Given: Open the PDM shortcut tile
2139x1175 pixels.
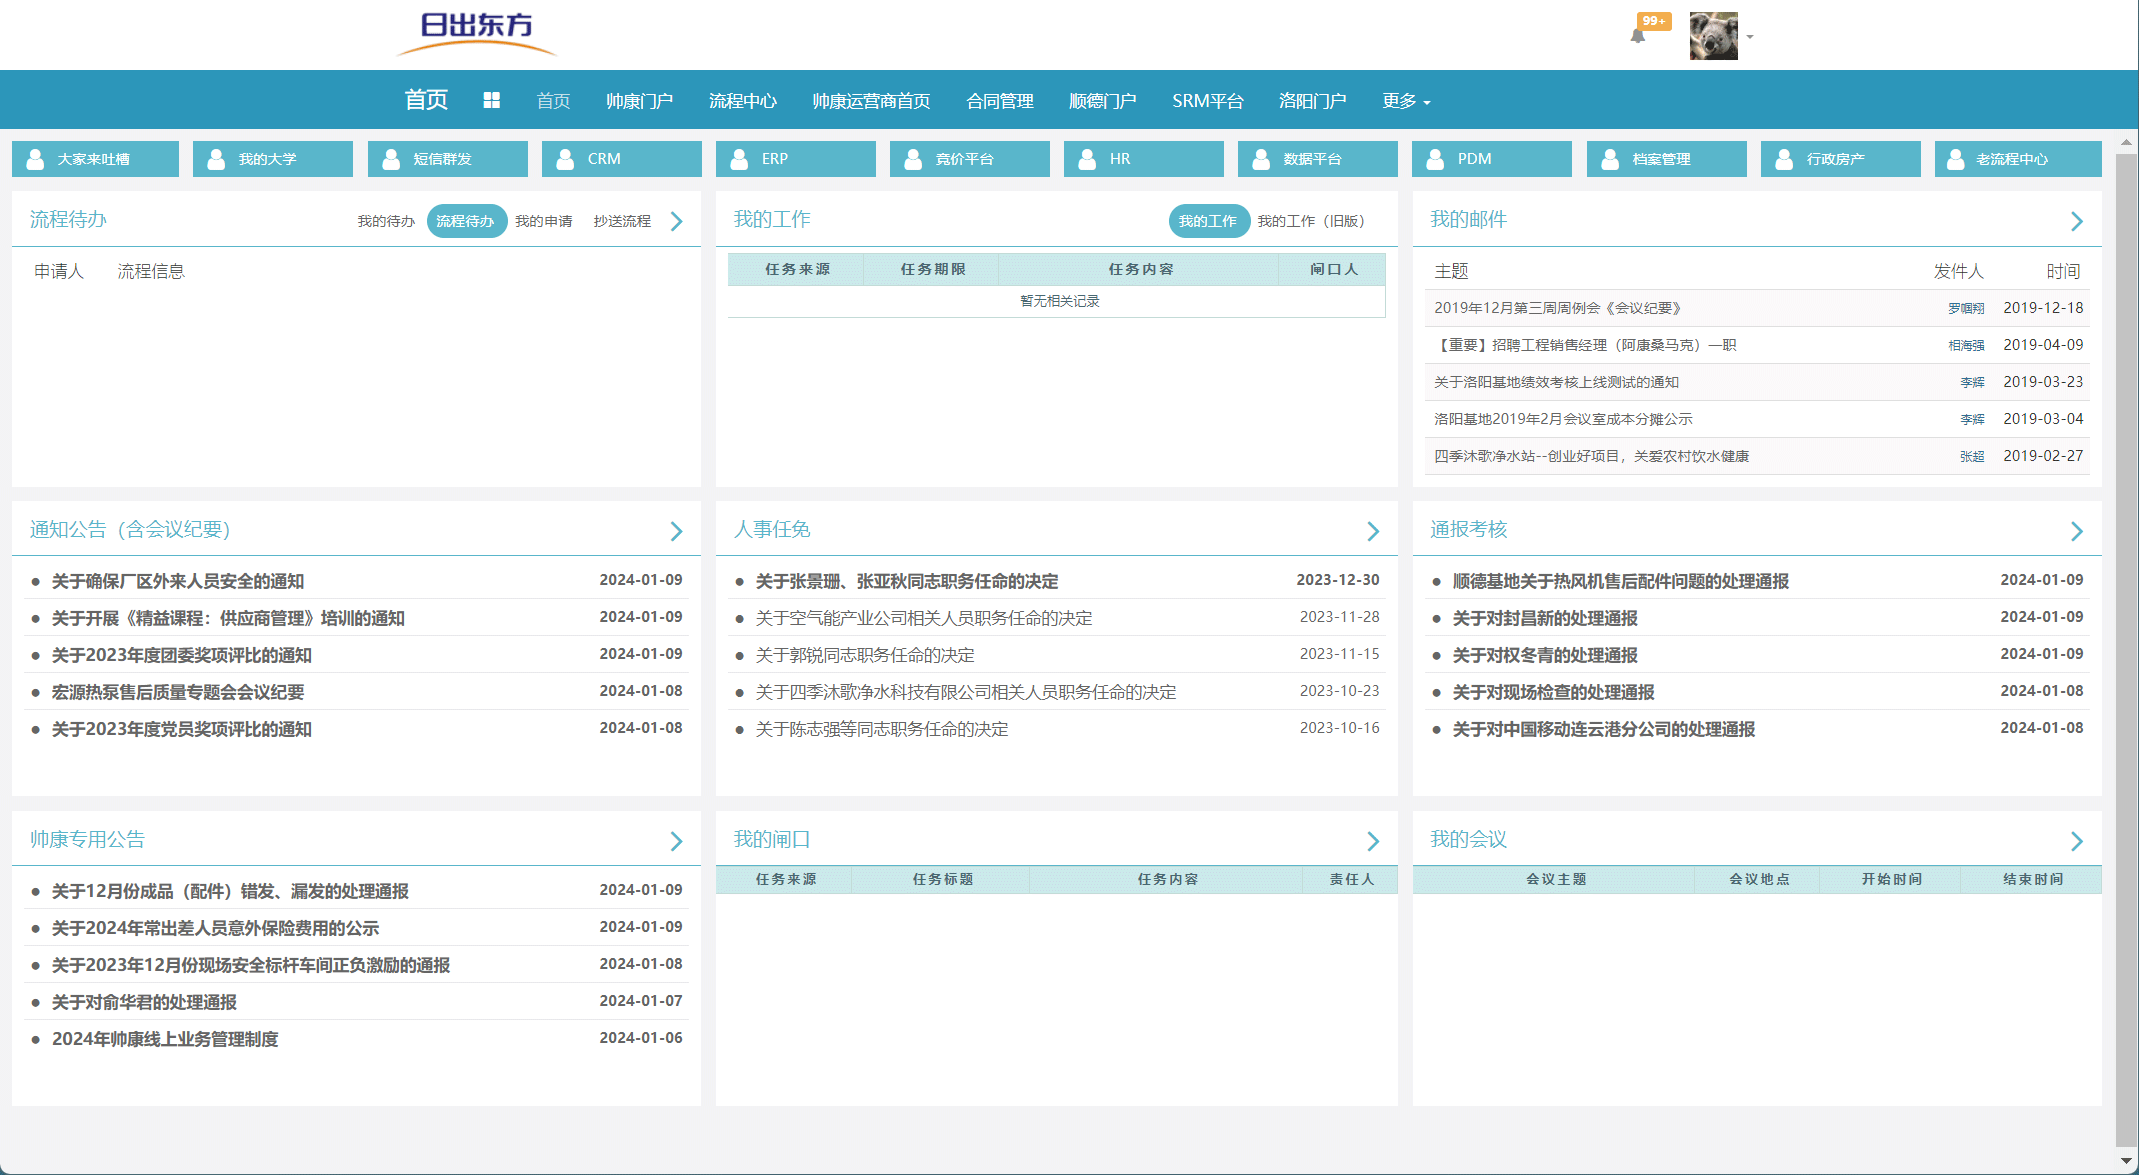Looking at the screenshot, I should (1491, 159).
